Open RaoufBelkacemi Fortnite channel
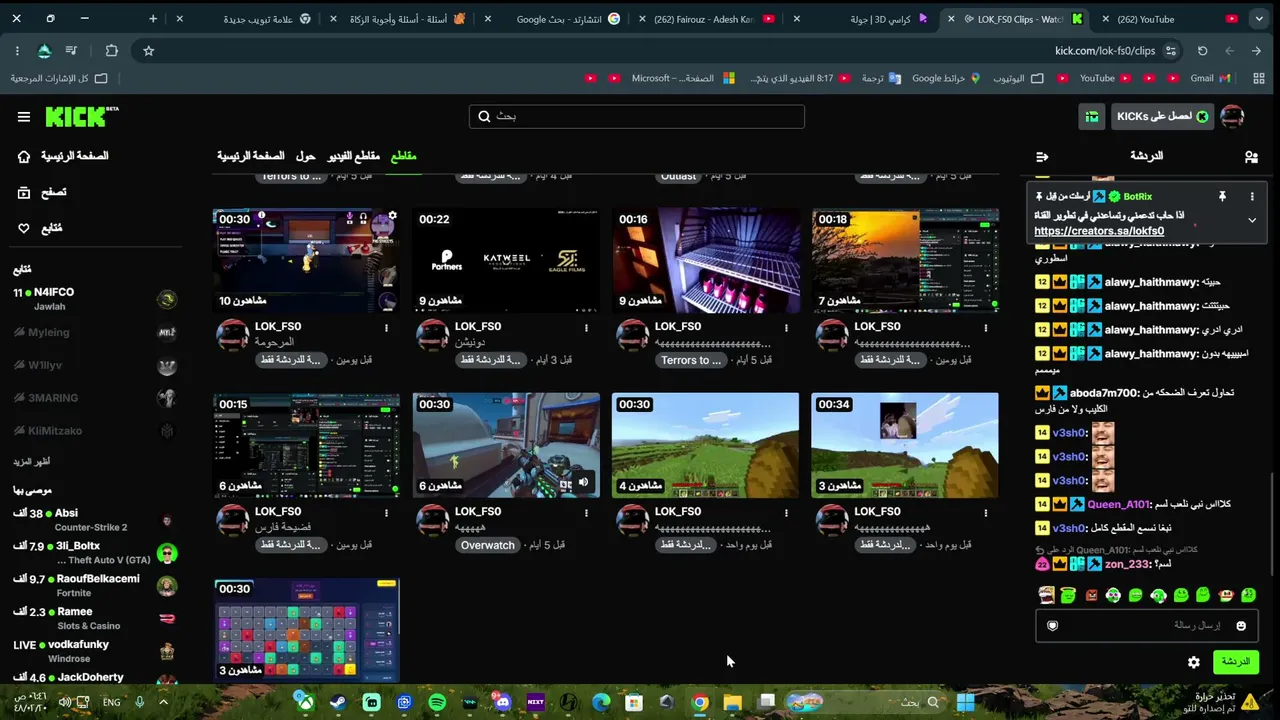This screenshot has width=1280, height=720. pyautogui.click(x=94, y=585)
